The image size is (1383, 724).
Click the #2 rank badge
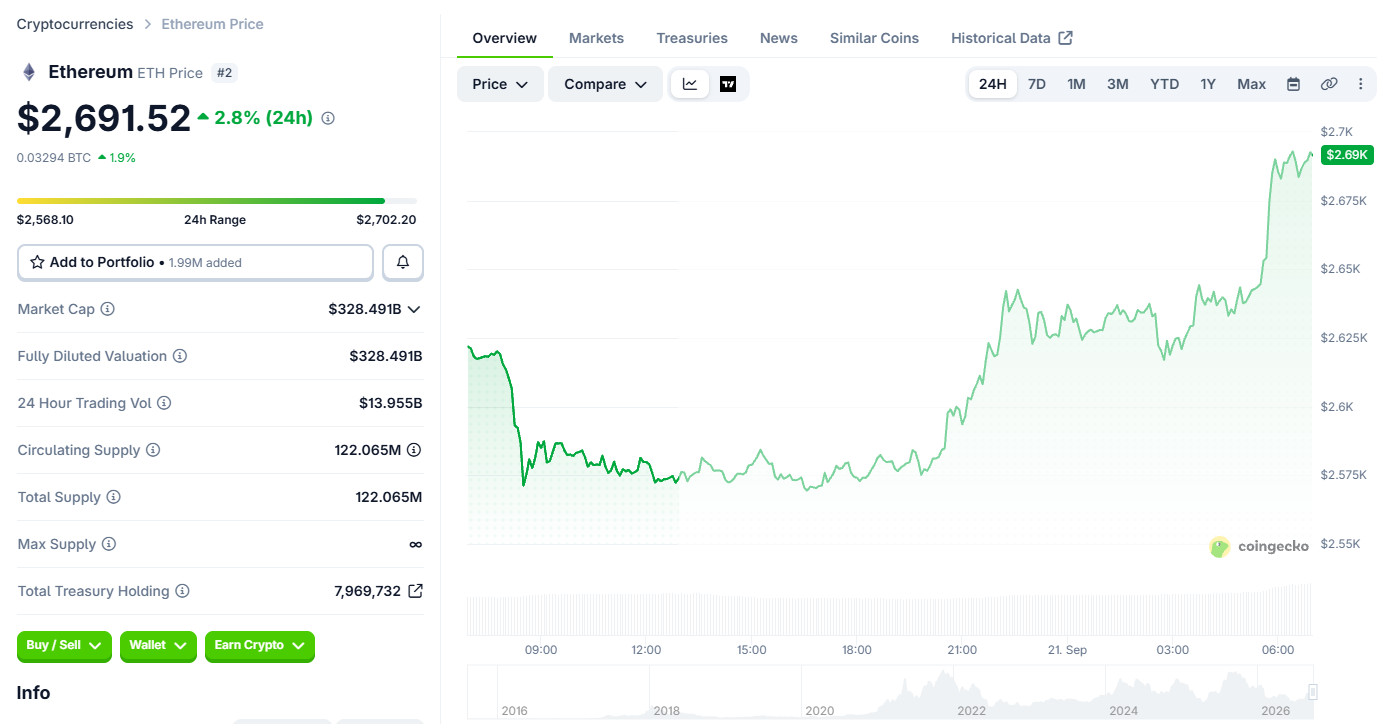tap(224, 73)
